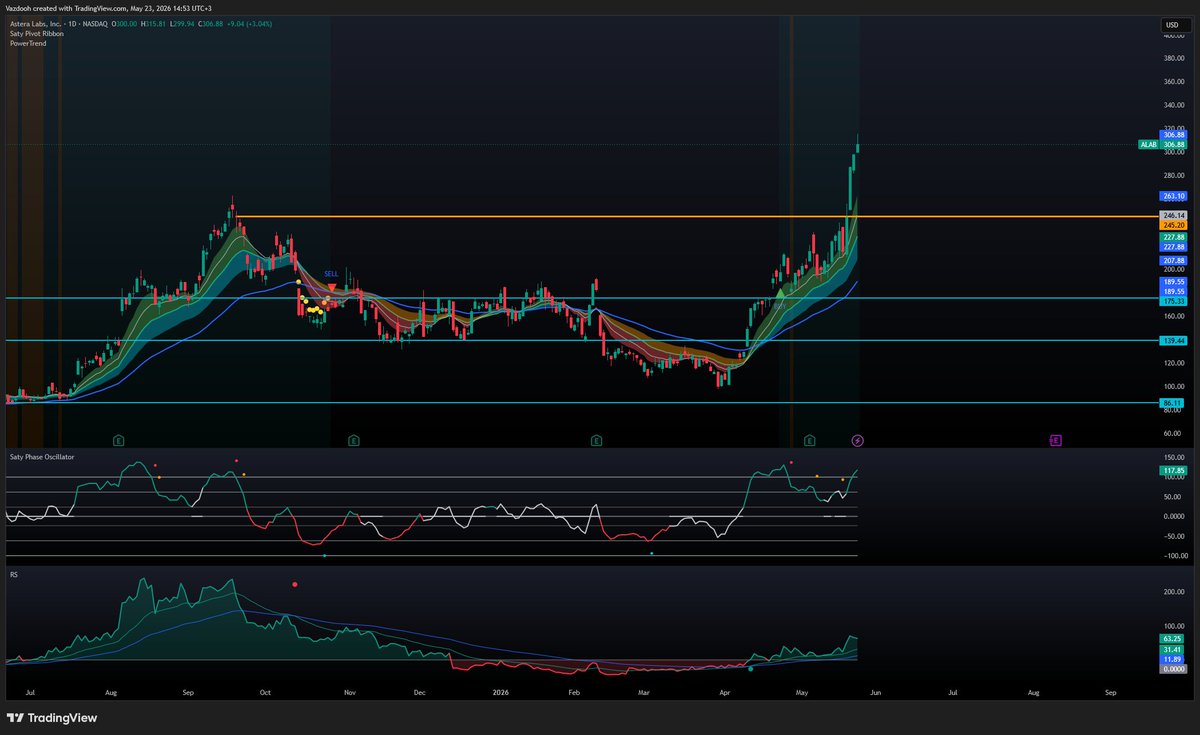1200x735 pixels.
Task: Click the earnings E marker near August 2025
Action: (x=118, y=440)
